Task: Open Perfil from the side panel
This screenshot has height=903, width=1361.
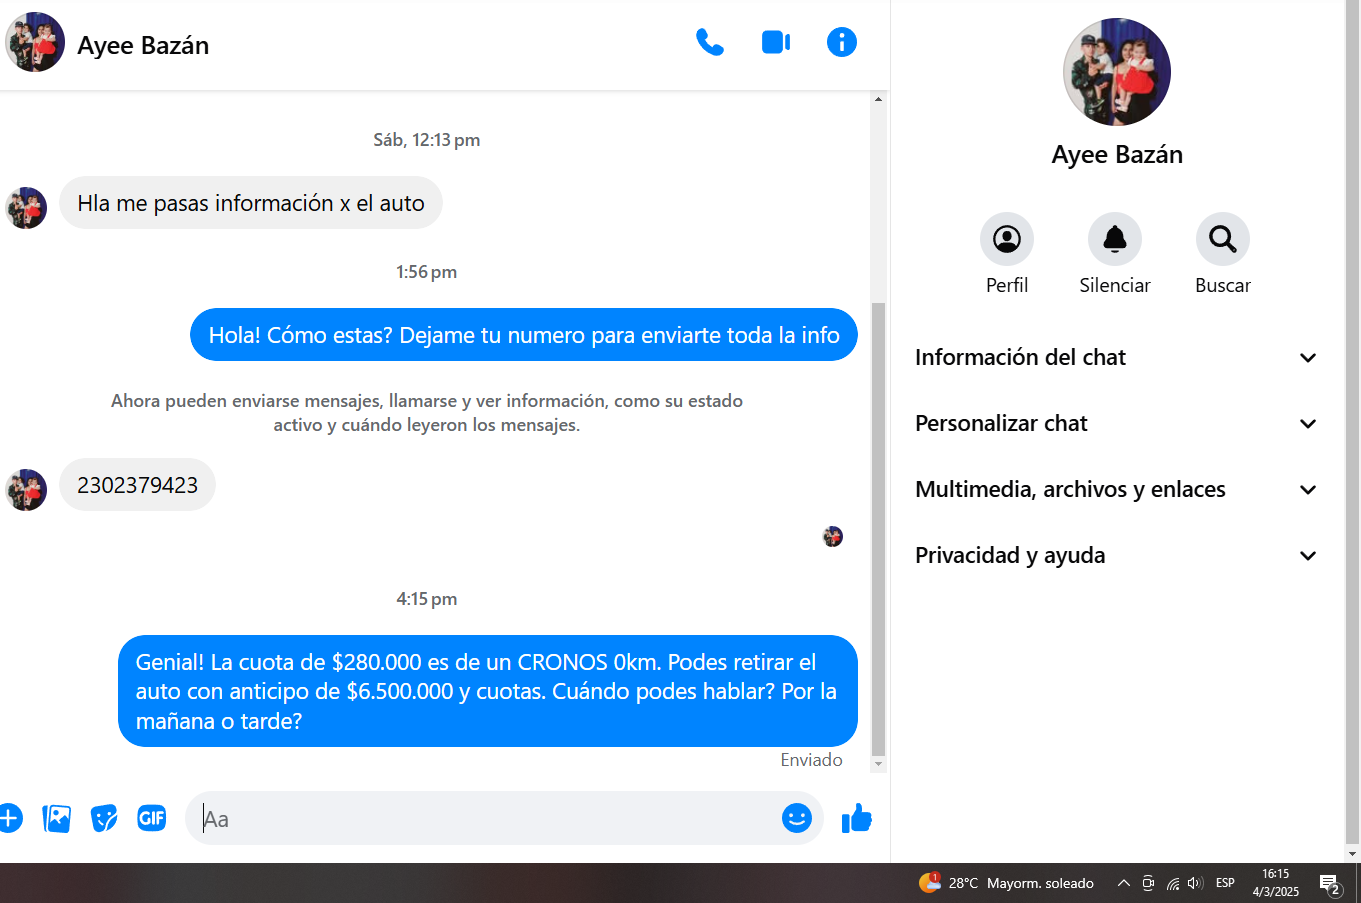Action: [1006, 240]
